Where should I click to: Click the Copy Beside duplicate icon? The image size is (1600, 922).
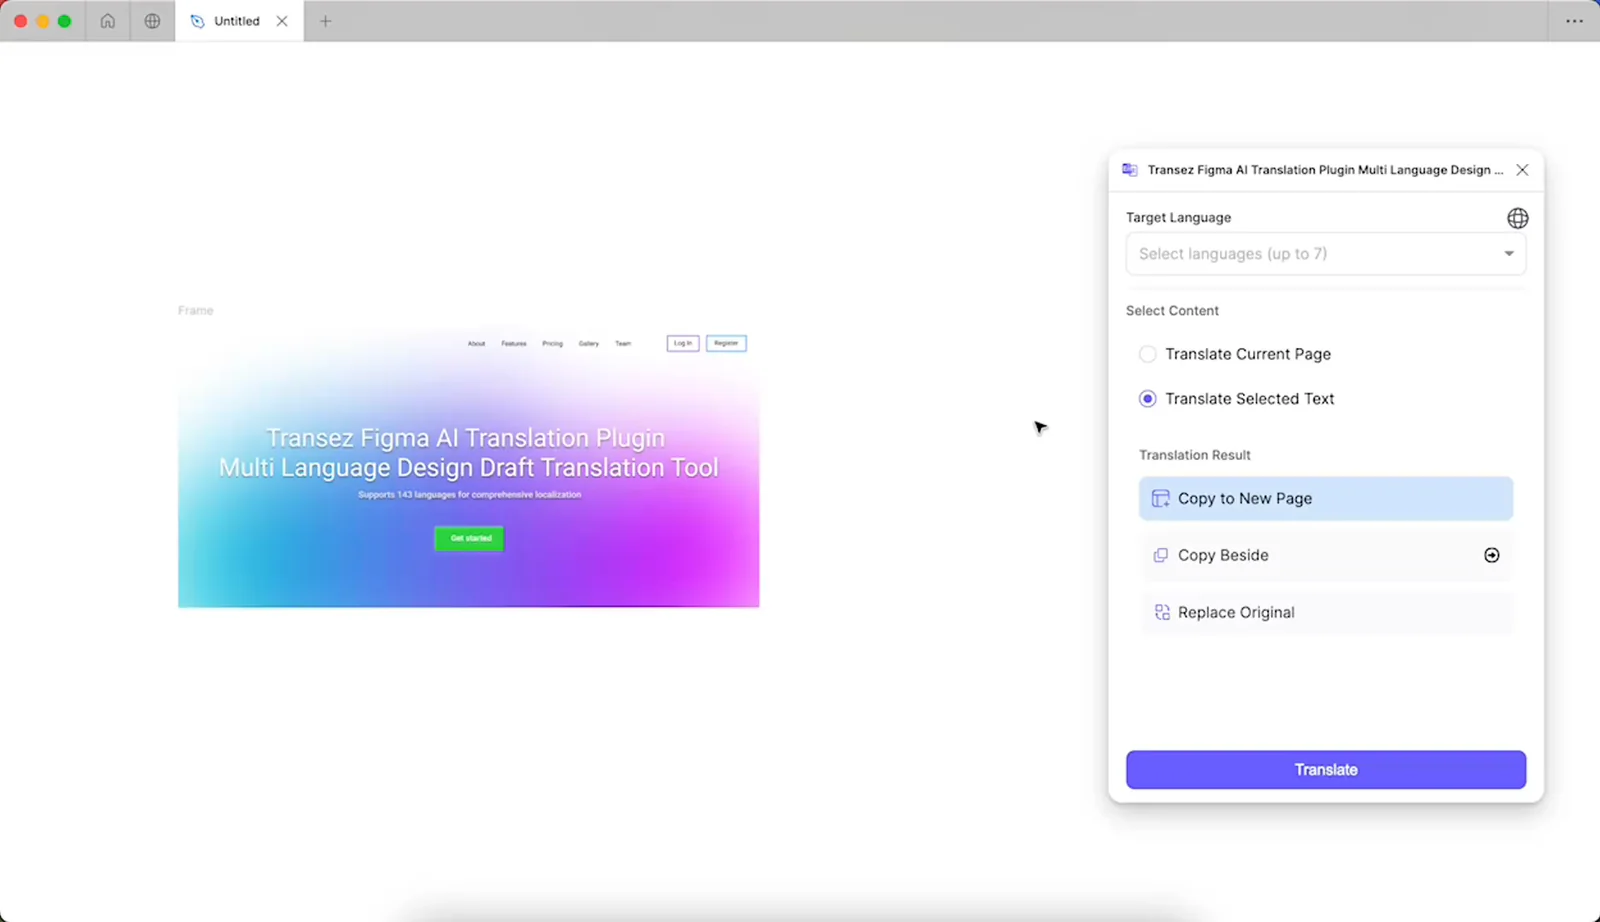point(1160,555)
